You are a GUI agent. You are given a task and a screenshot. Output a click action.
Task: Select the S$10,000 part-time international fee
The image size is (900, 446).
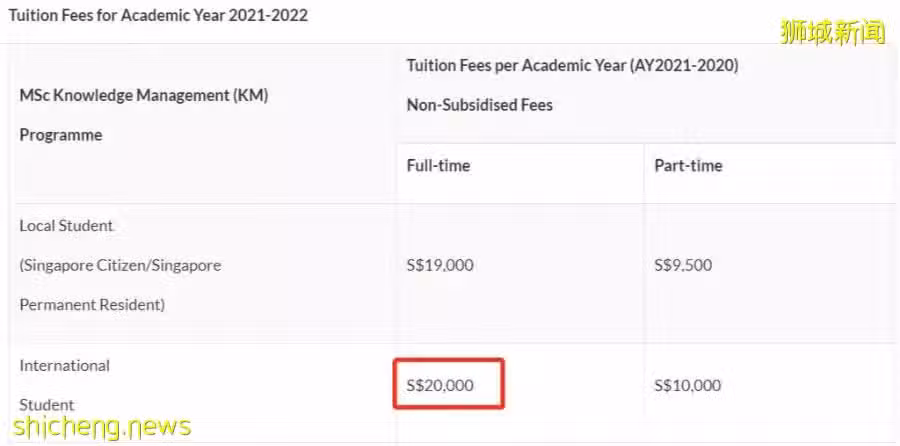click(688, 385)
